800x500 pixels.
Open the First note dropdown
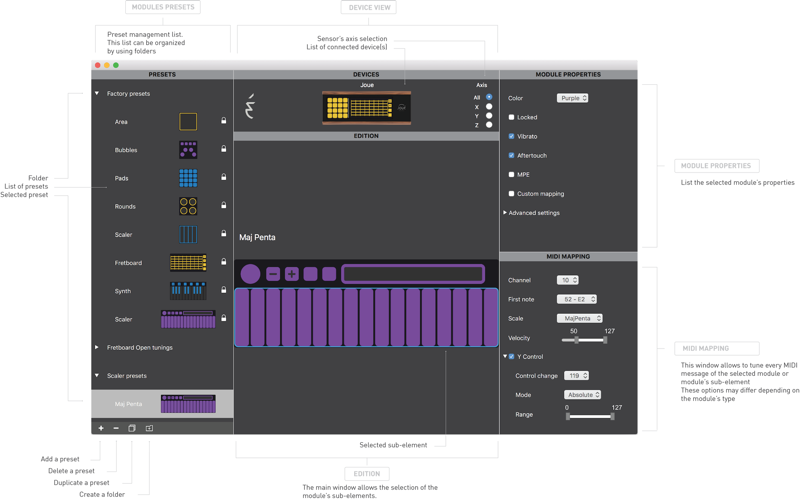point(577,299)
